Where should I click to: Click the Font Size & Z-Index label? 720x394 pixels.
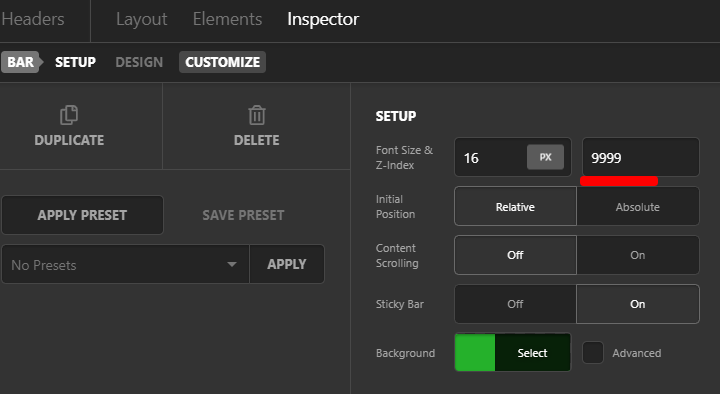click(x=404, y=158)
